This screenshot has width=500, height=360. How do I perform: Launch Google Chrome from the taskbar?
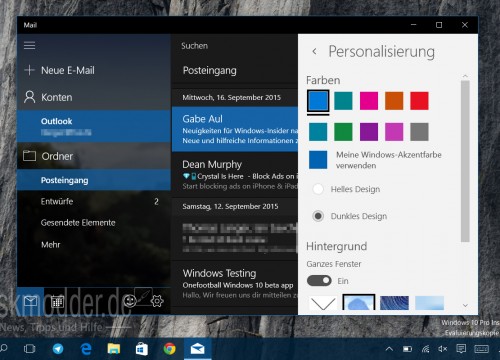tap(169, 349)
